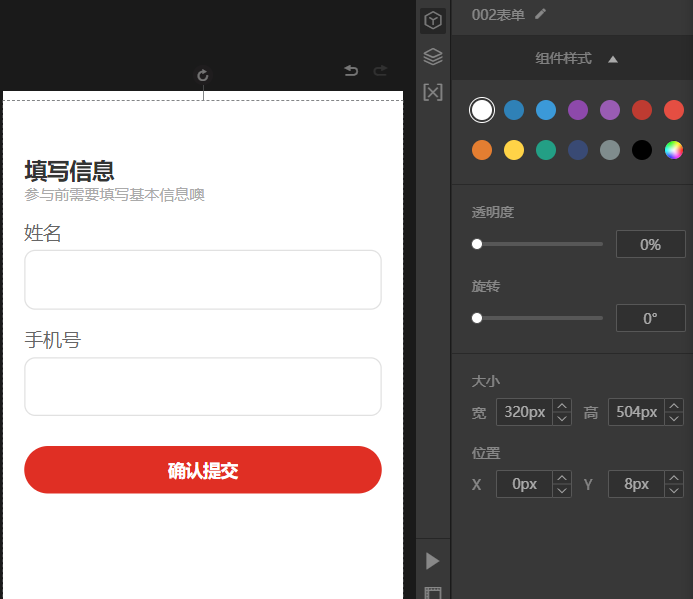Select the dark purple color swatch
The image size is (693, 599).
[x=578, y=110]
